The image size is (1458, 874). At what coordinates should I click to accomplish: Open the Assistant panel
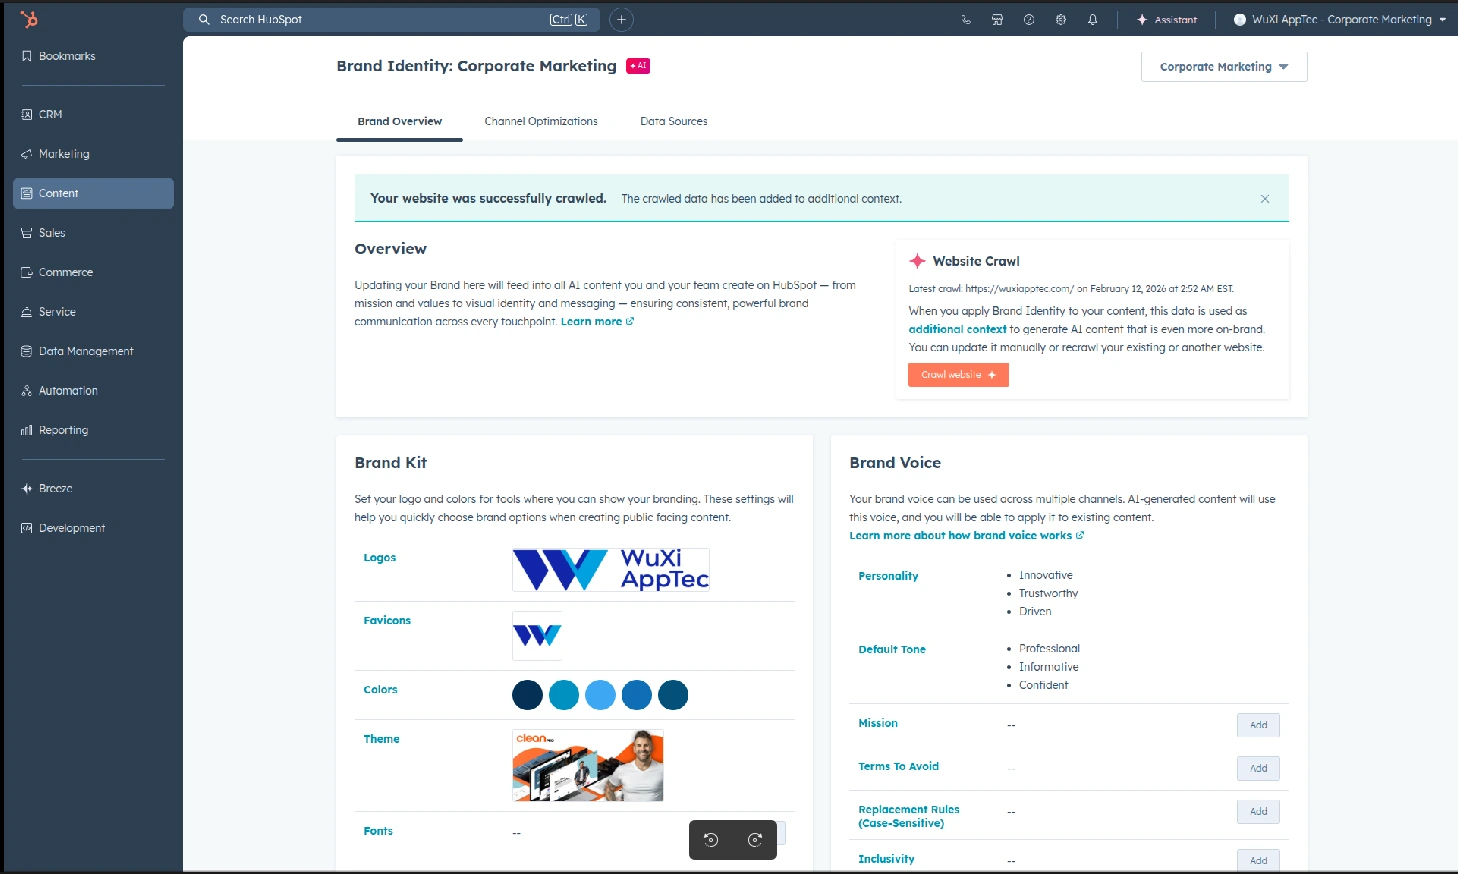[1167, 19]
